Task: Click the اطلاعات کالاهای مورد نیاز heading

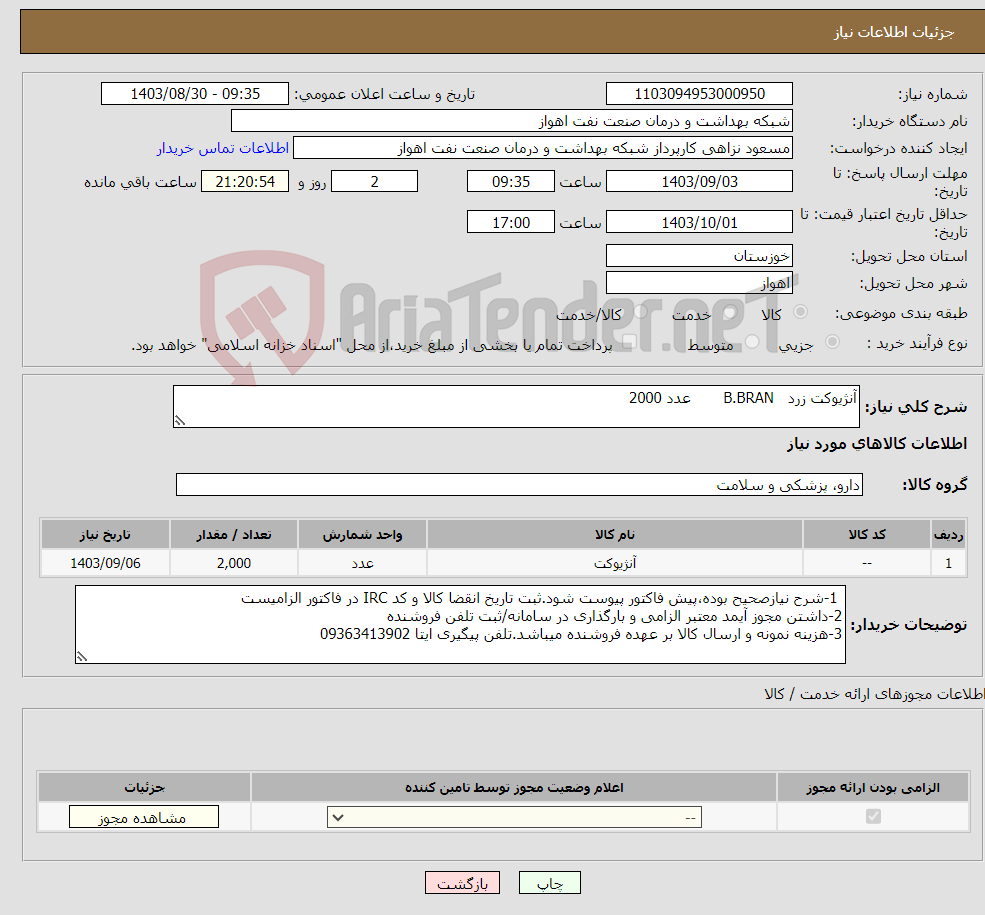Action: tap(877, 444)
